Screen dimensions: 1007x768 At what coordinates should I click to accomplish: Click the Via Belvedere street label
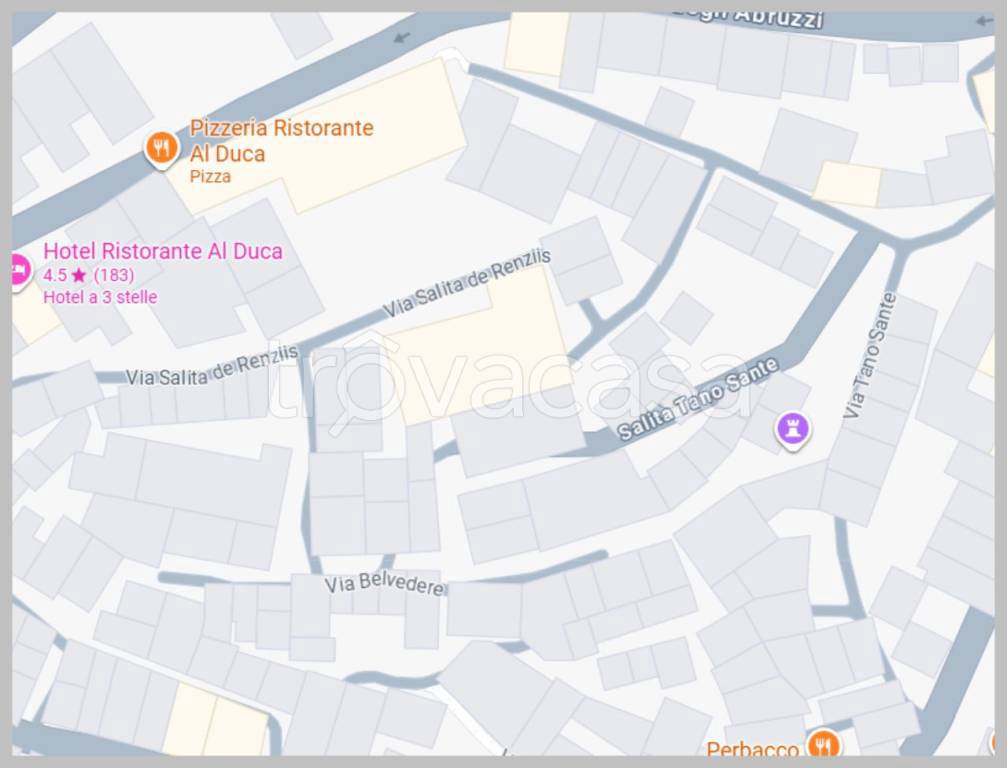click(x=384, y=584)
